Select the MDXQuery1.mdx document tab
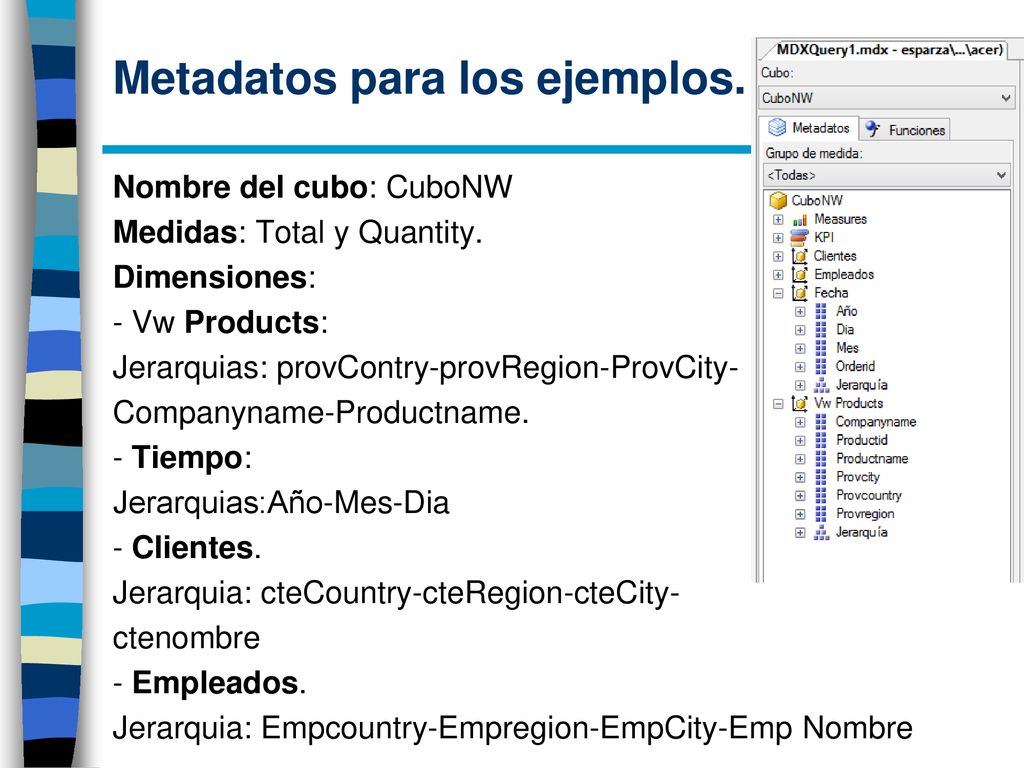Image resolution: width=1024 pixels, height=768 pixels. [889, 50]
